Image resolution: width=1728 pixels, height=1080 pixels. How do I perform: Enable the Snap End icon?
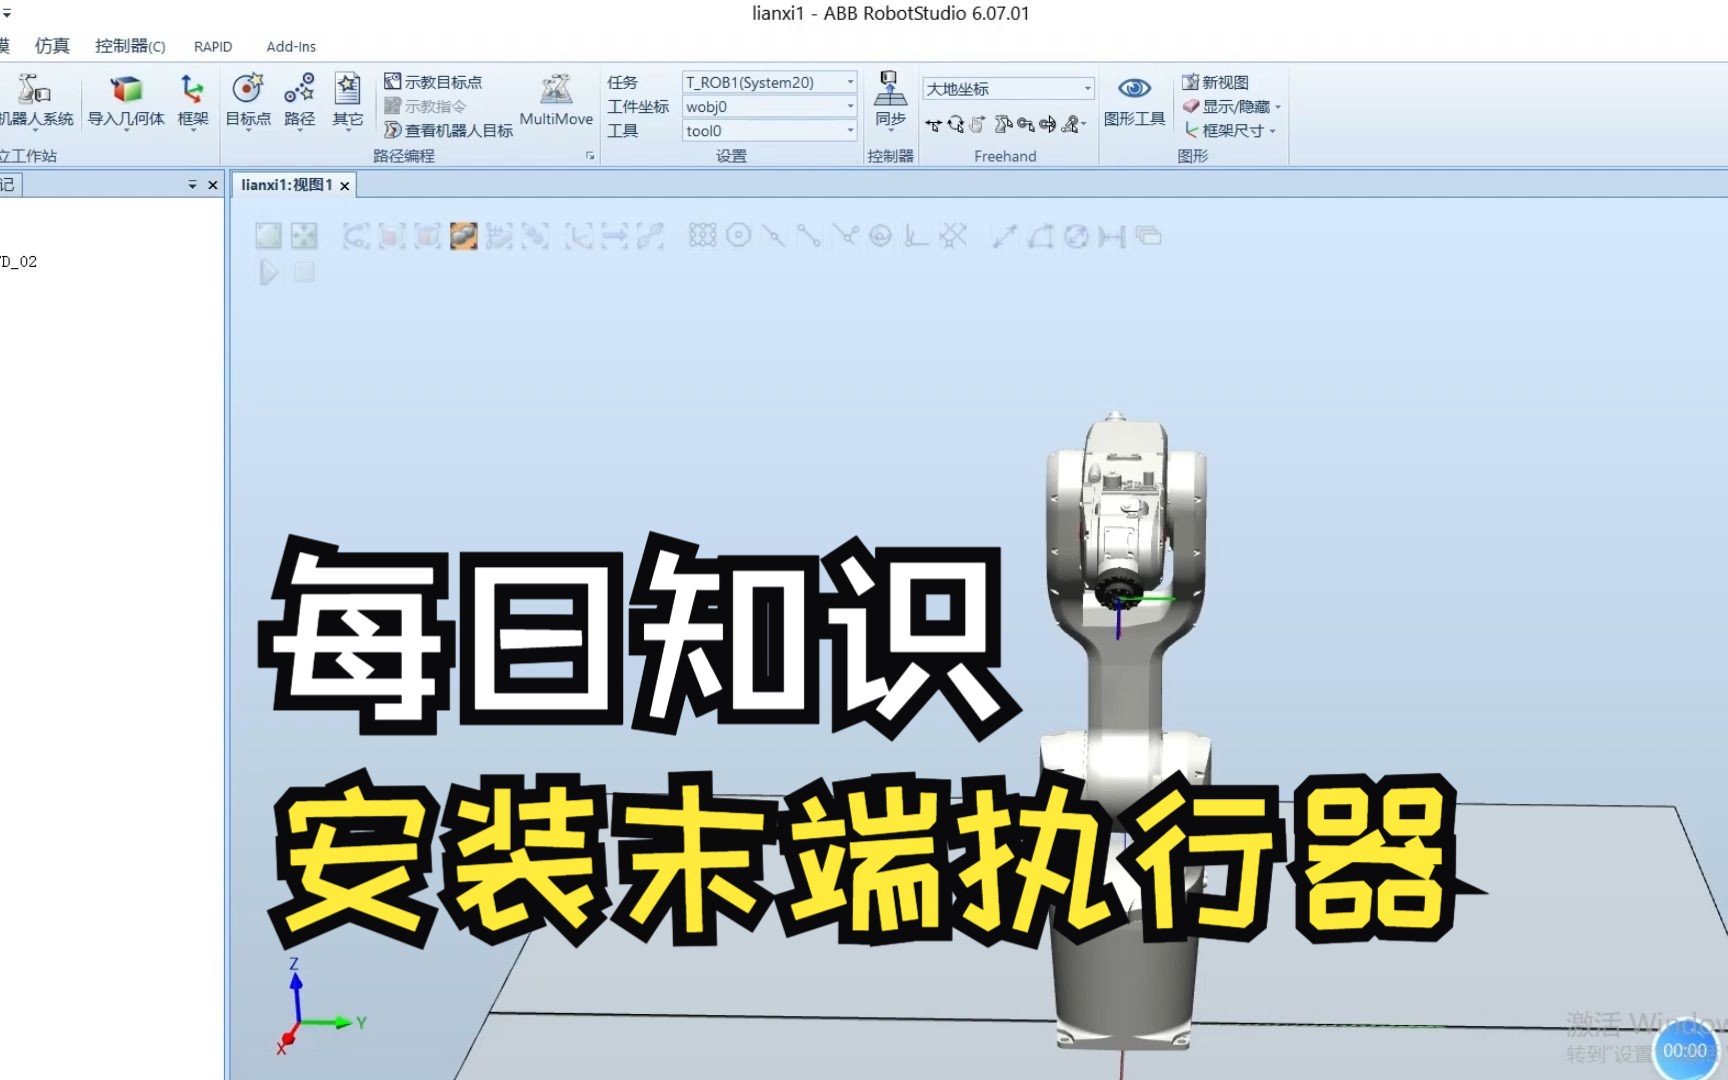[x=809, y=236]
